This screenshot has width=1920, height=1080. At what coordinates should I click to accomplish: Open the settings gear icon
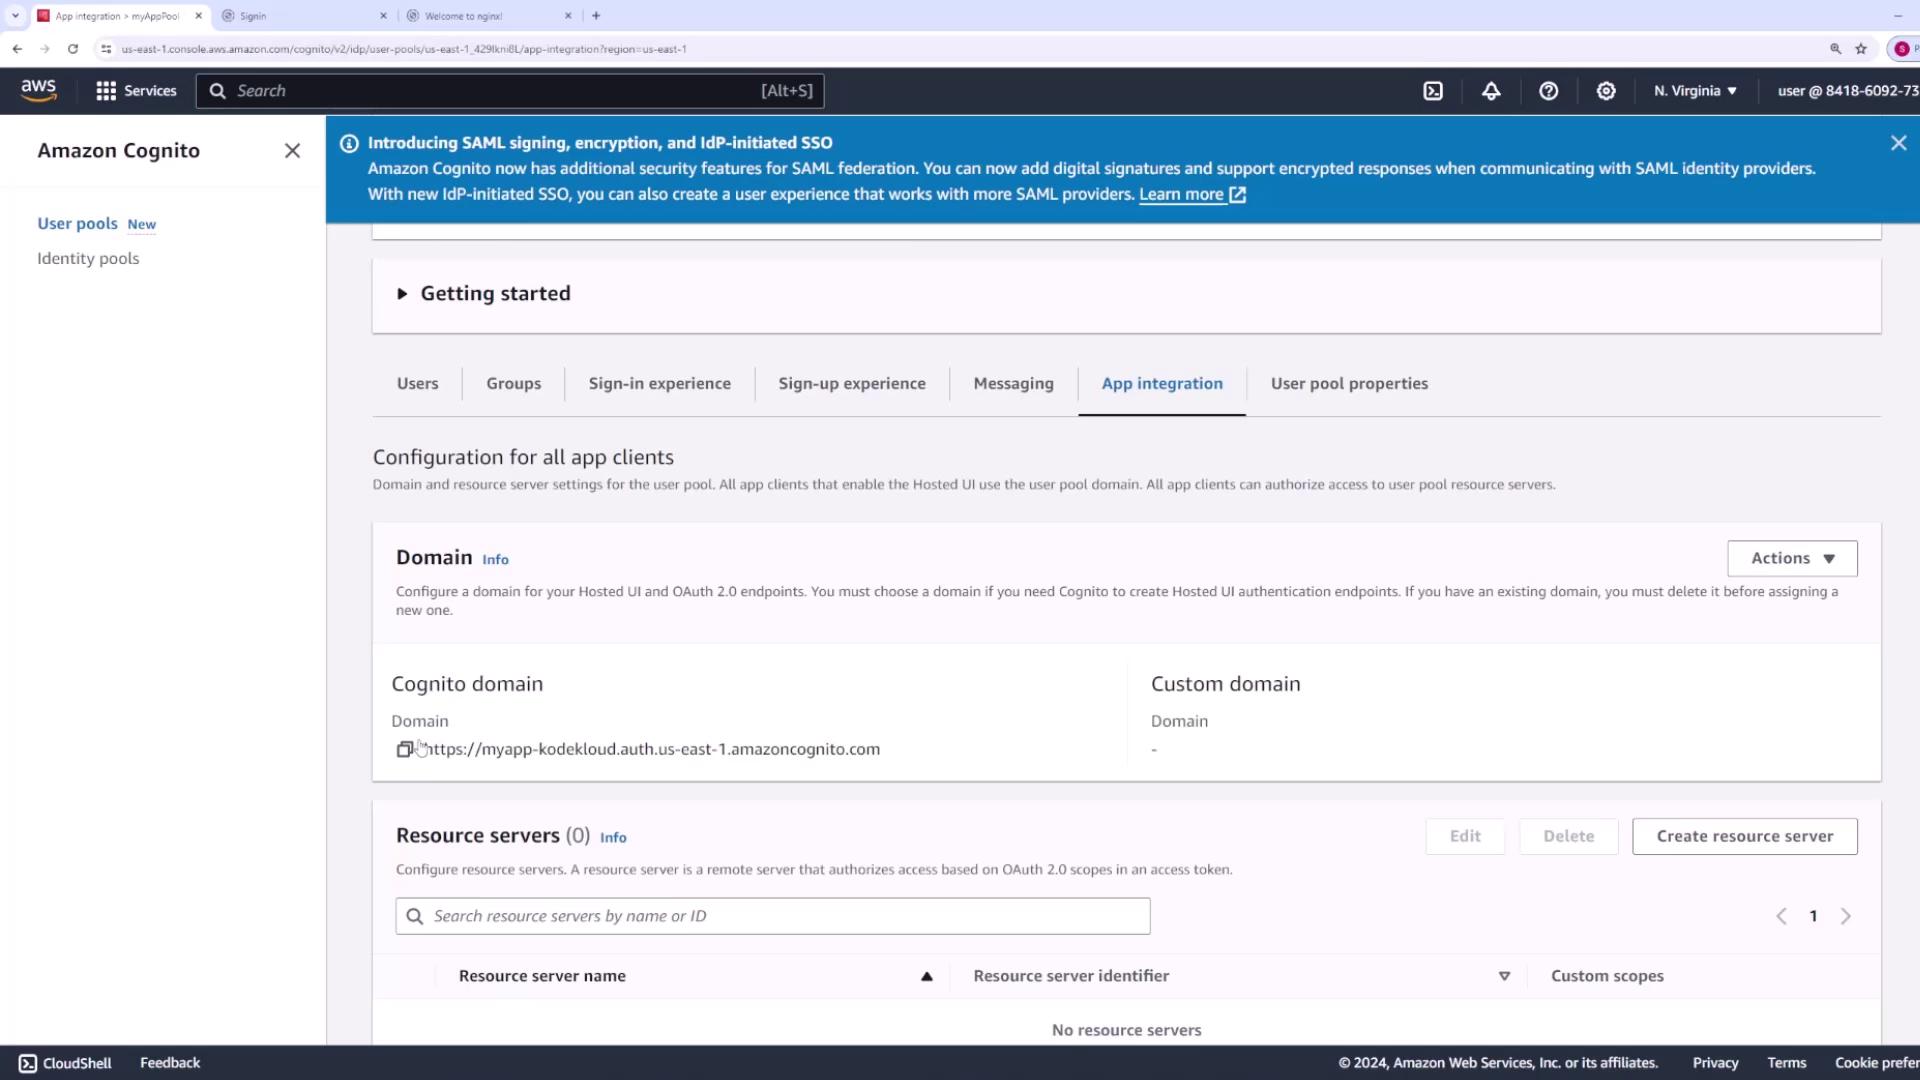[x=1606, y=91]
